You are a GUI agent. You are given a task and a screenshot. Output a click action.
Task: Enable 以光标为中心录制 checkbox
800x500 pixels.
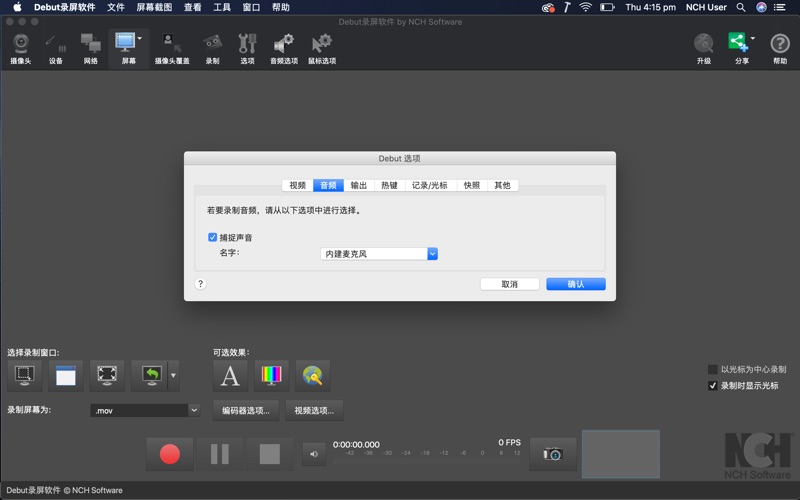point(713,369)
